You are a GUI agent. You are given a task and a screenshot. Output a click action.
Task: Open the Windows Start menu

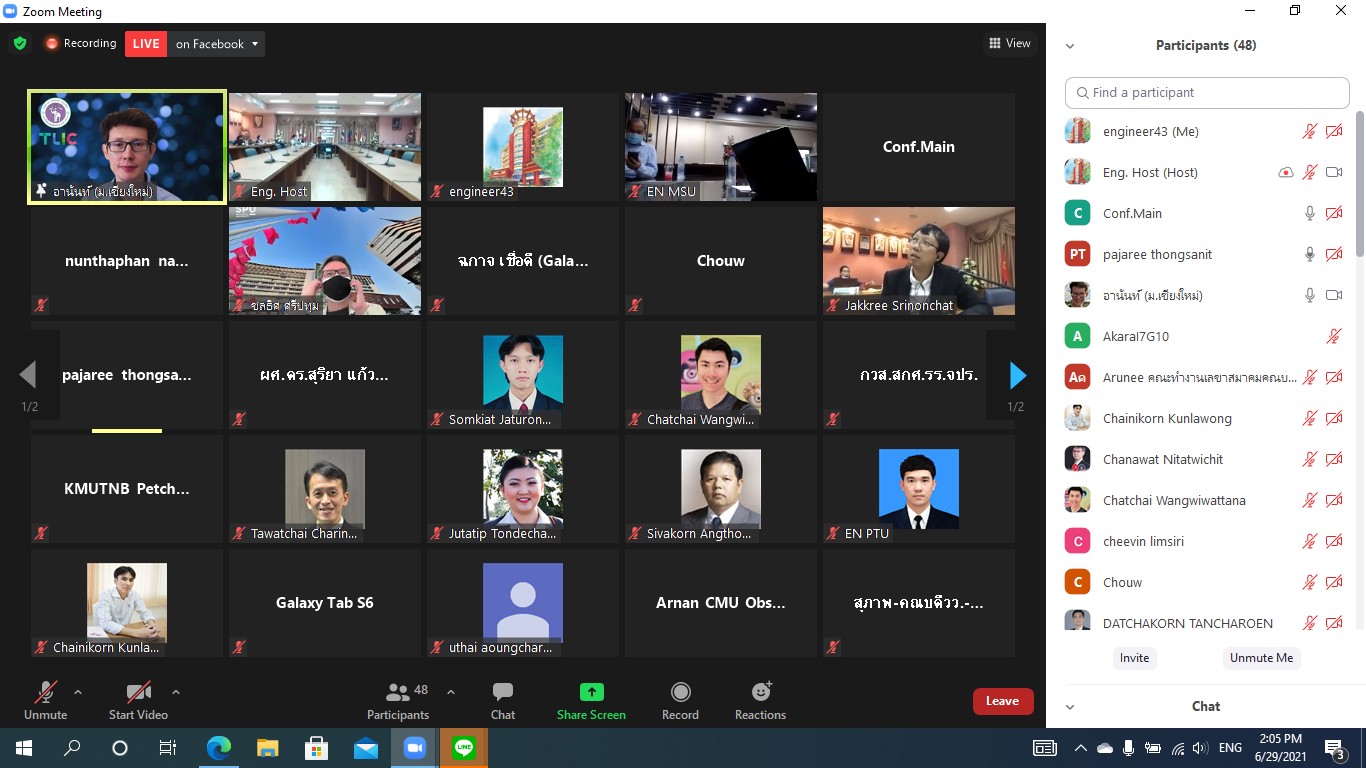coord(23,748)
